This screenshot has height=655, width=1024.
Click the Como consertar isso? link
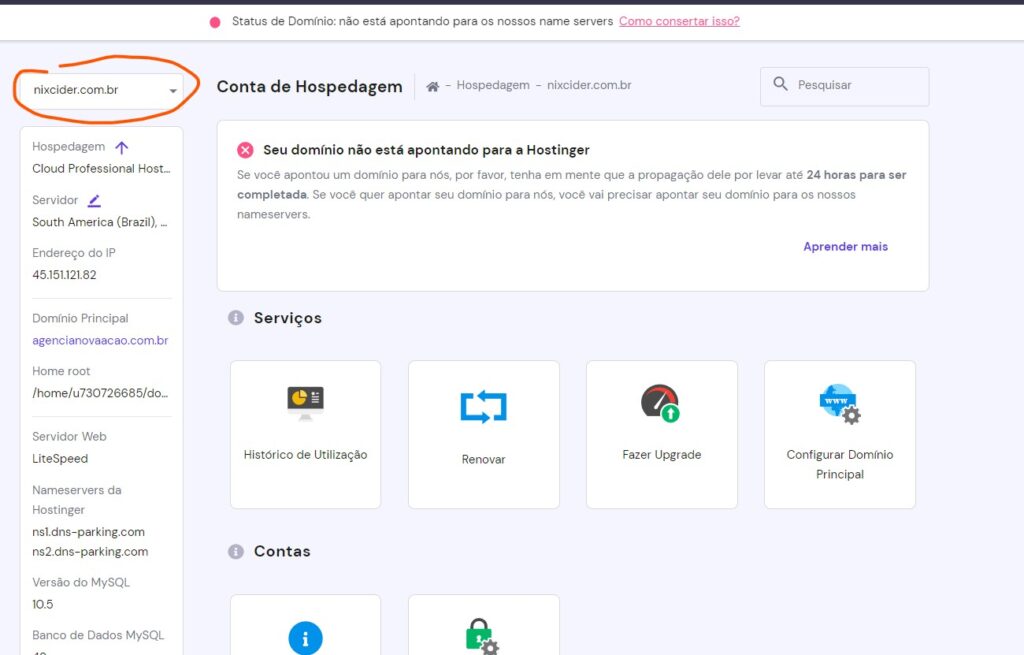679,21
